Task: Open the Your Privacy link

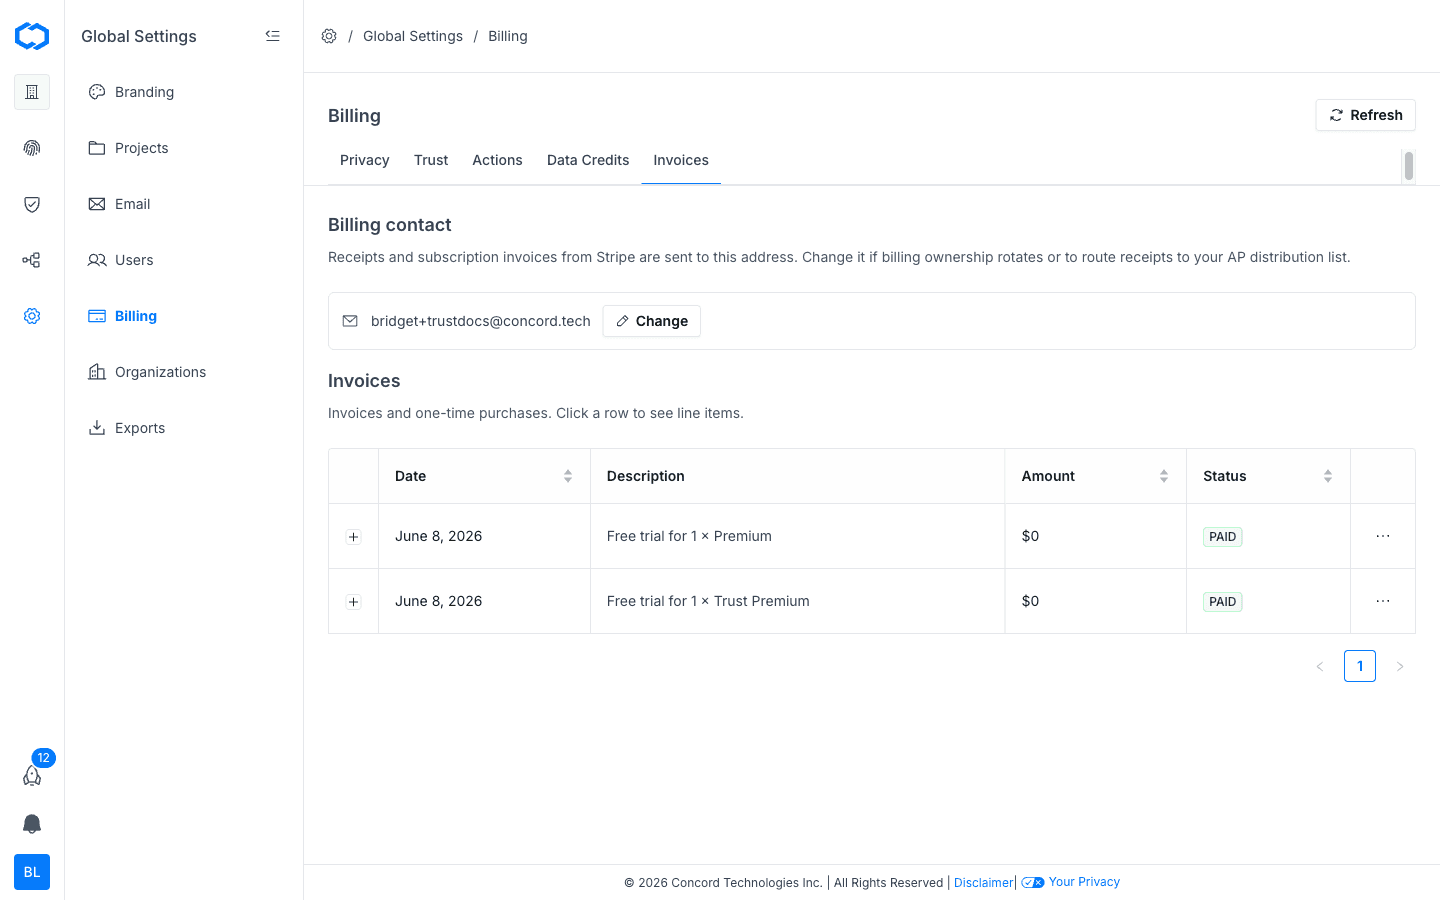Action: point(1084,882)
